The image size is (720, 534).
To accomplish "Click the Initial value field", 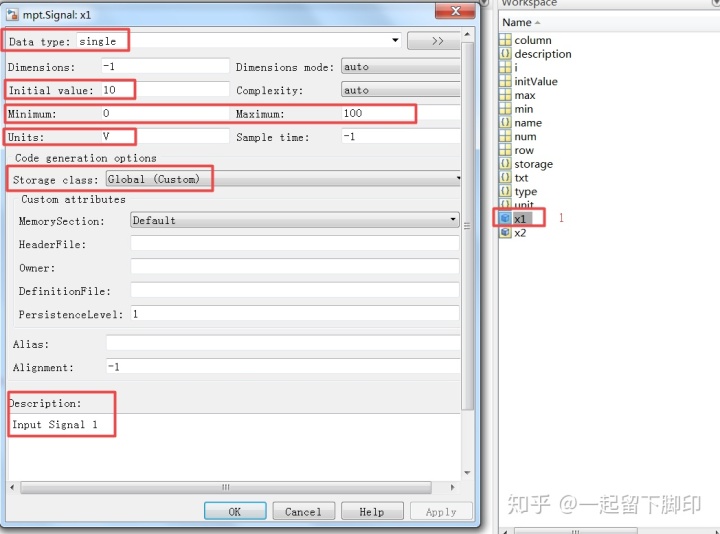I will click(x=165, y=90).
